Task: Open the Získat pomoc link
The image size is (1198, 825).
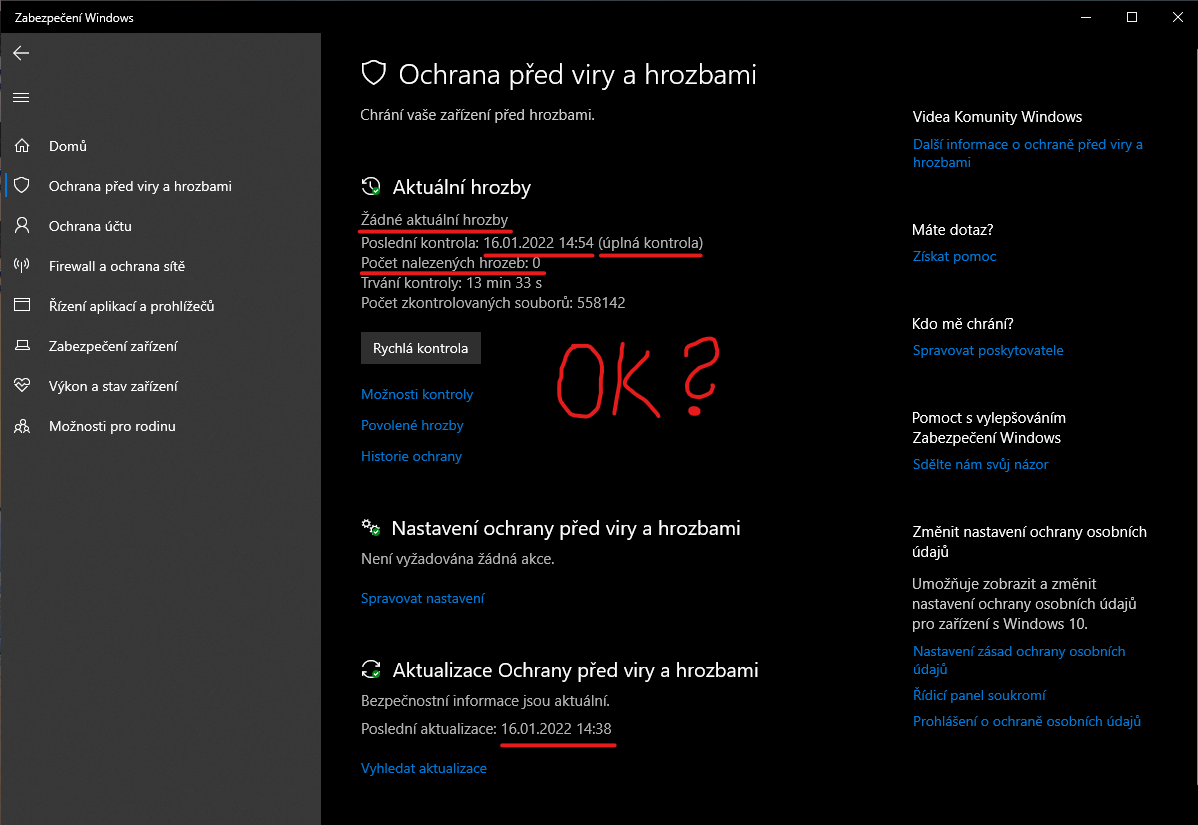Action: point(954,256)
